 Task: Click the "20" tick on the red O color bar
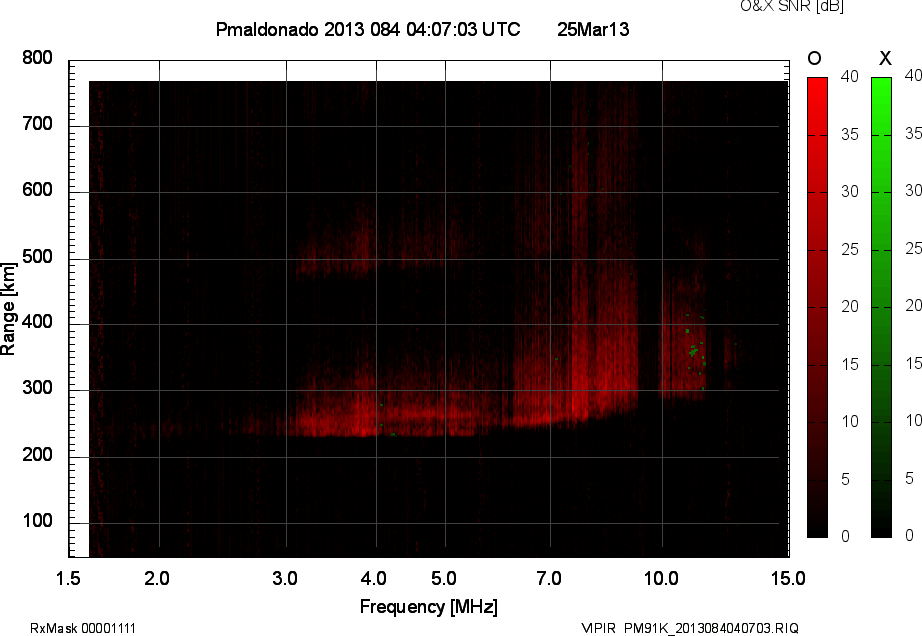point(850,306)
